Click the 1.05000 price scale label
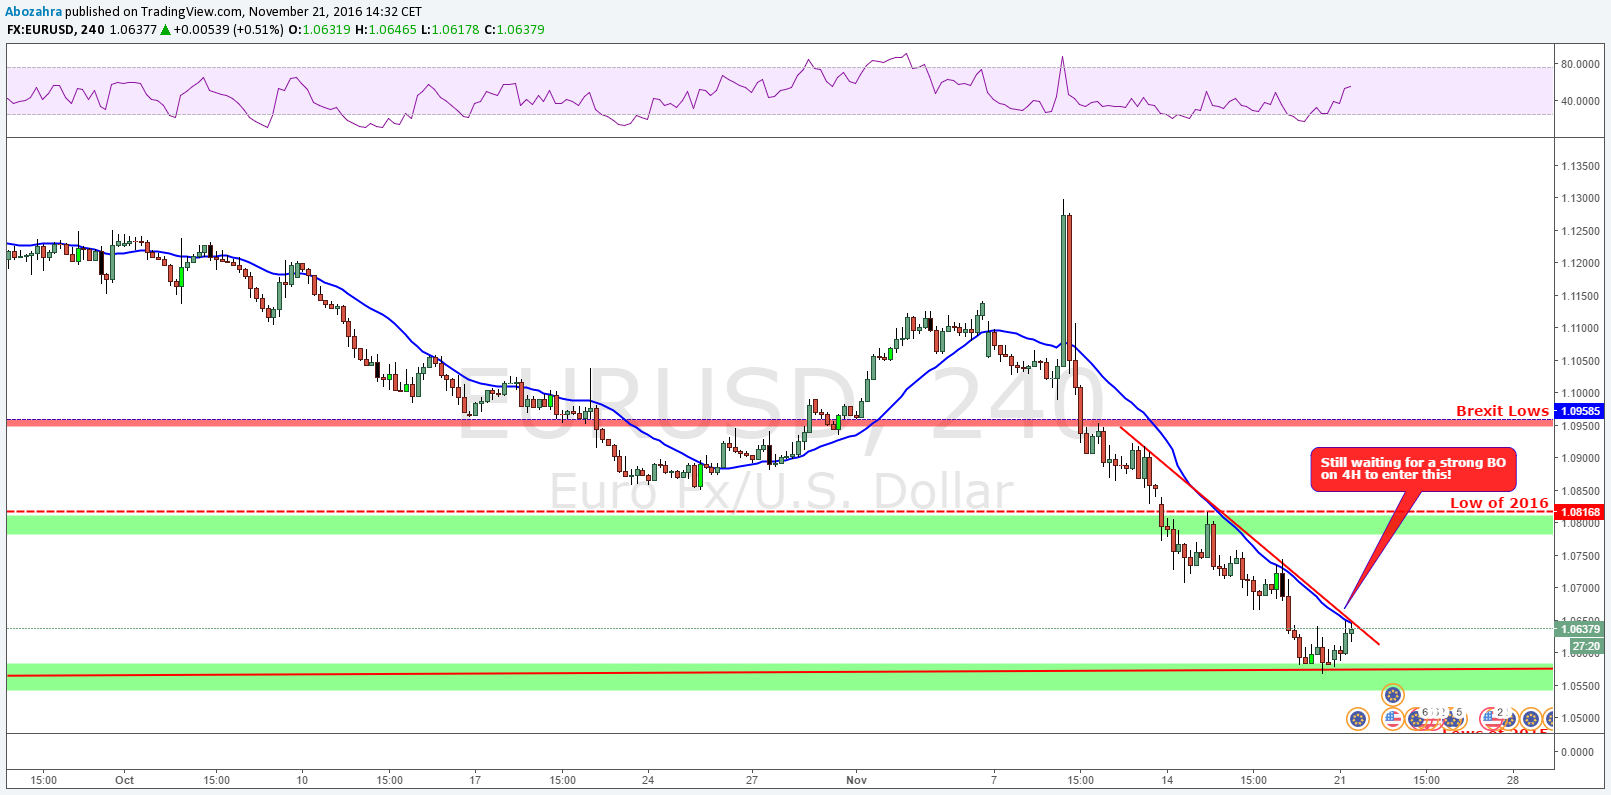The height and width of the screenshot is (795, 1611). 1581,718
